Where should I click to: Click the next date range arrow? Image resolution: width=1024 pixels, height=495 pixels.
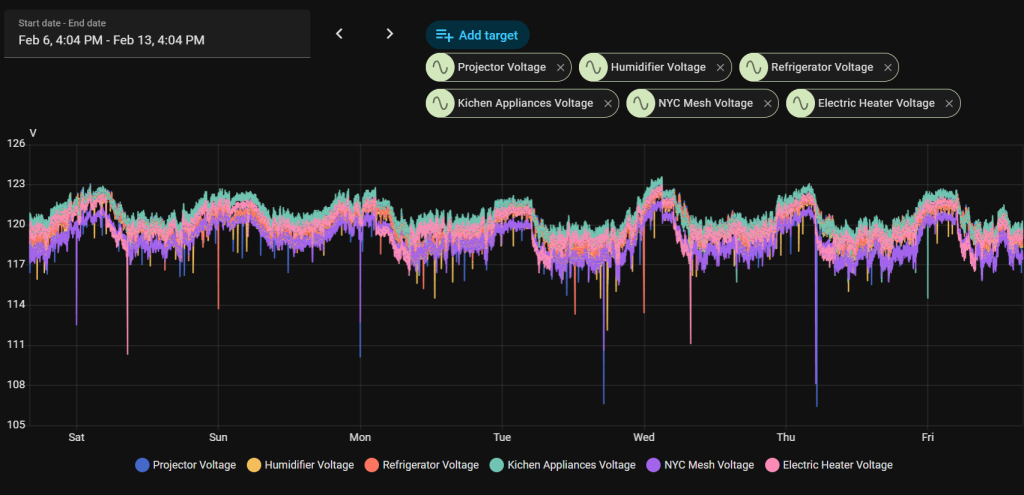pos(390,34)
